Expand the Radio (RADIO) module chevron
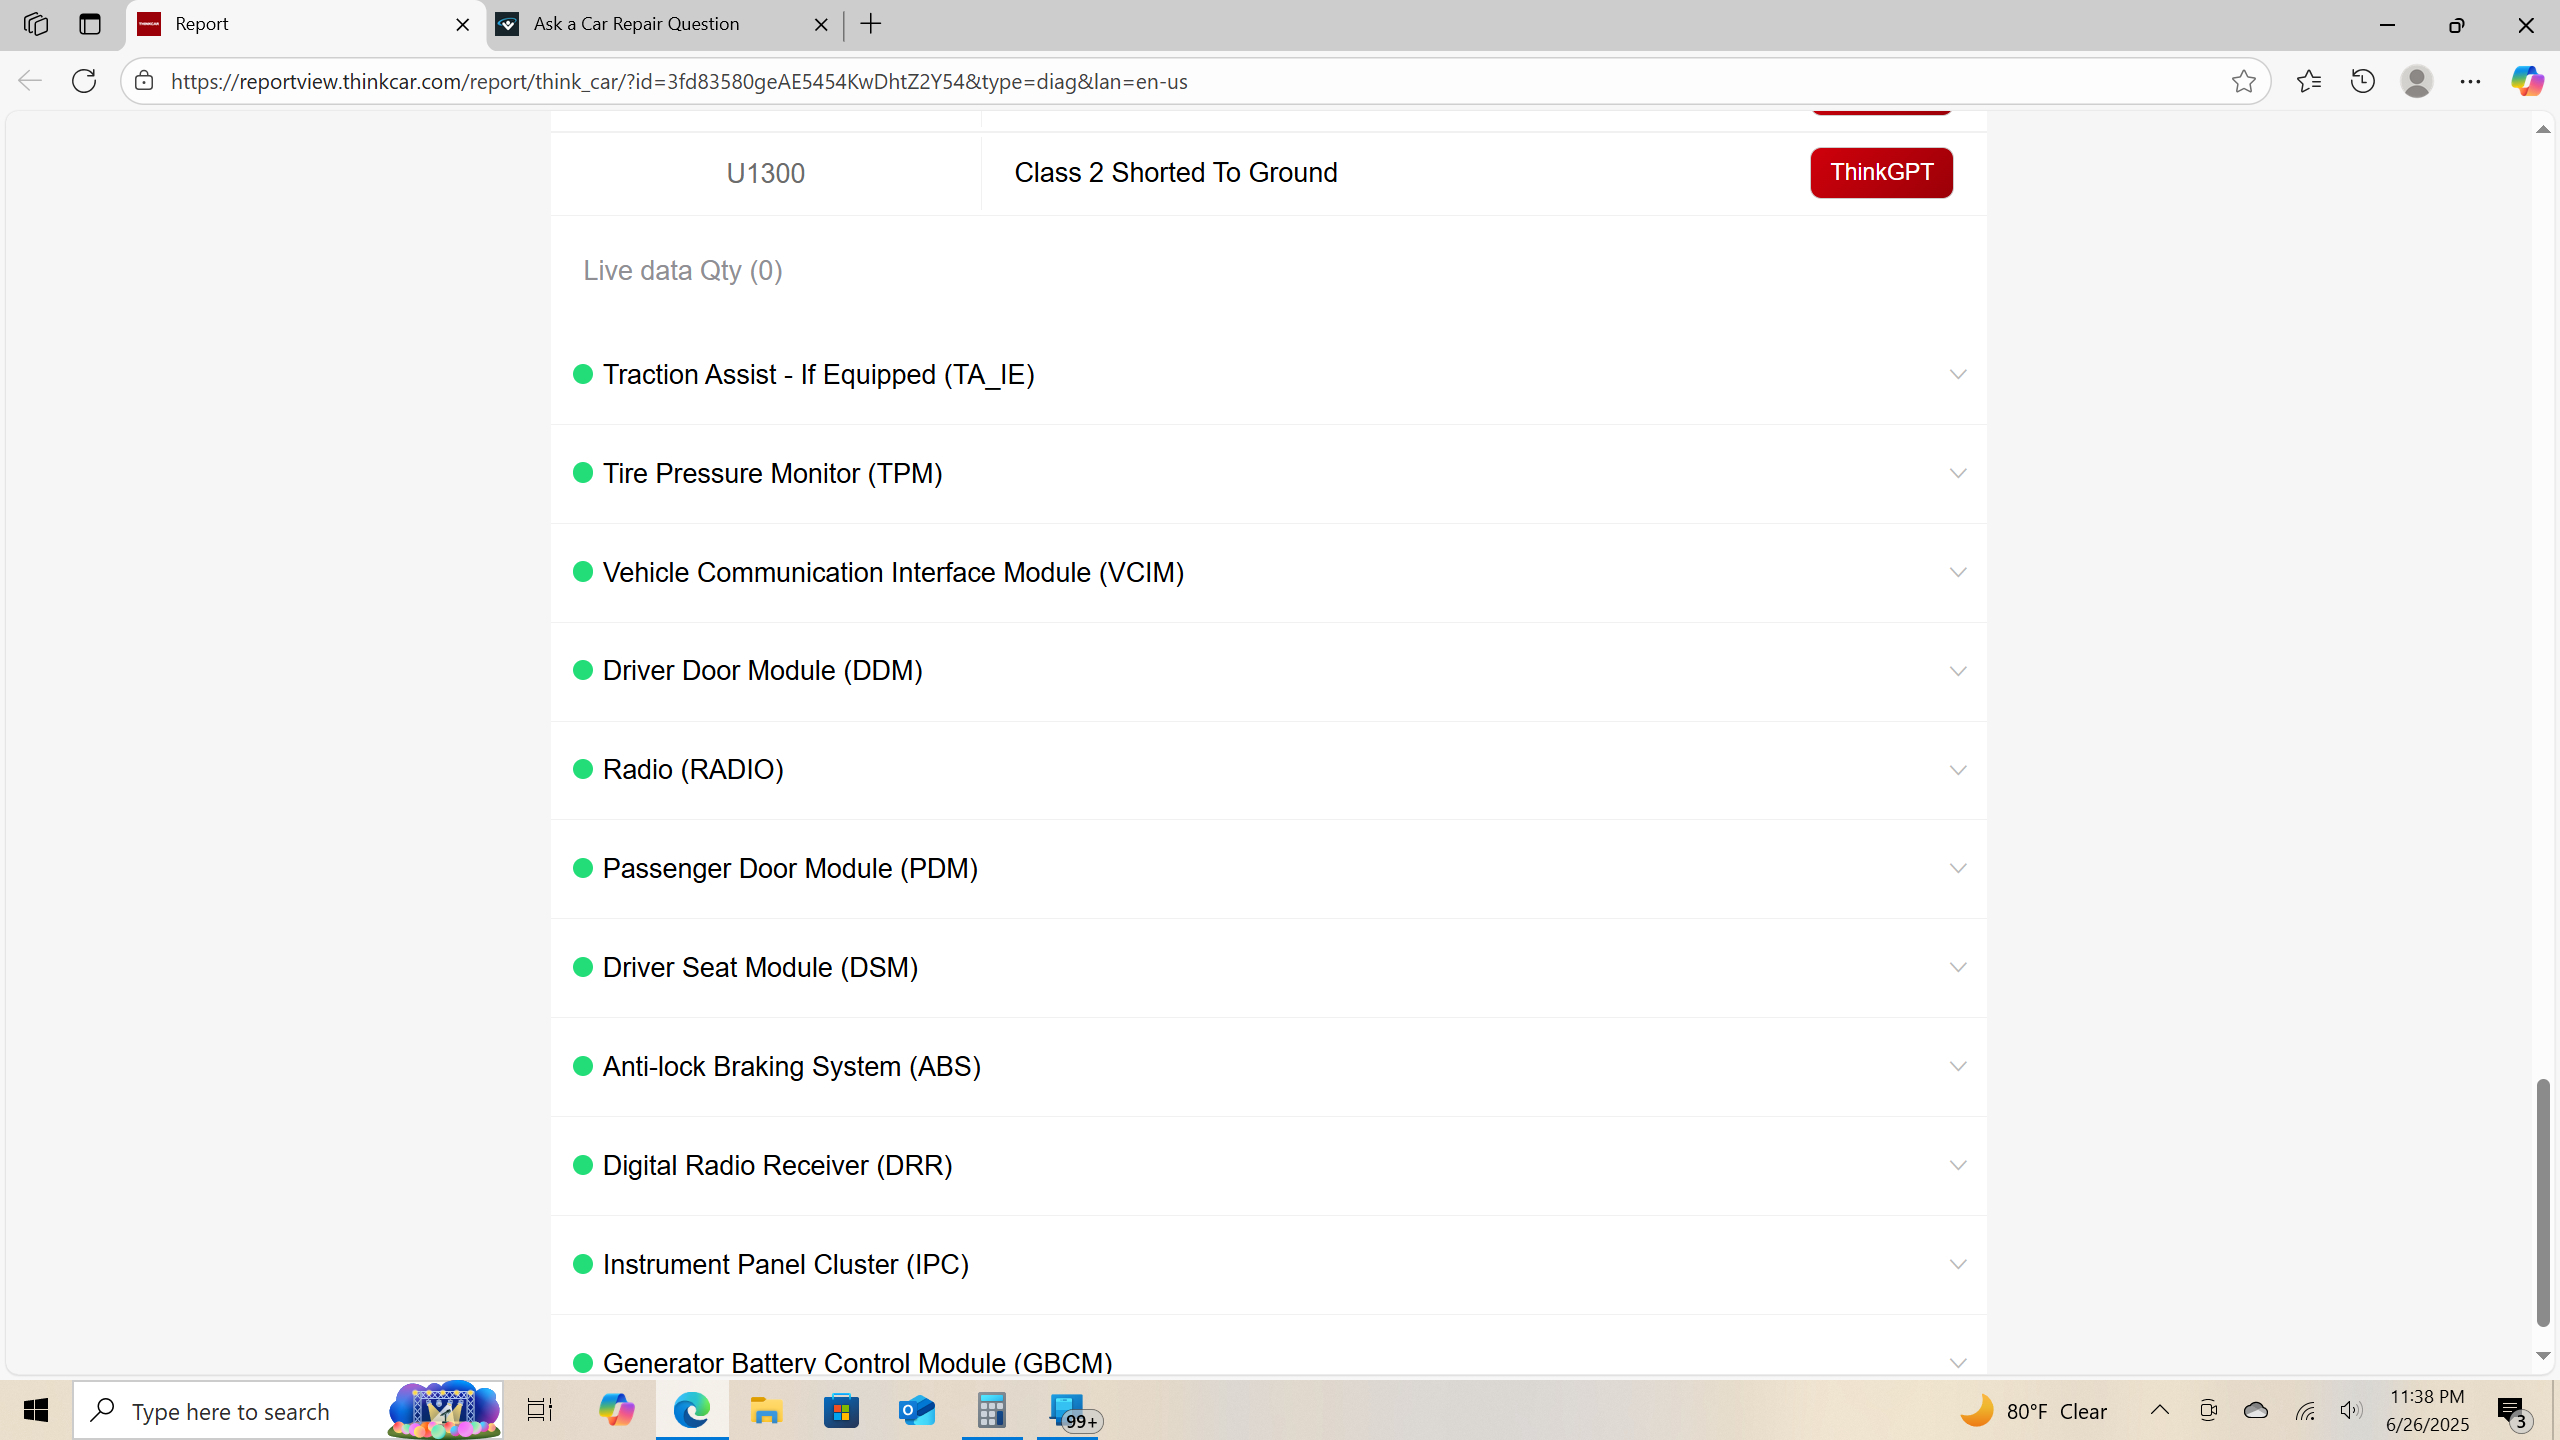This screenshot has width=2560, height=1440. click(x=1957, y=770)
